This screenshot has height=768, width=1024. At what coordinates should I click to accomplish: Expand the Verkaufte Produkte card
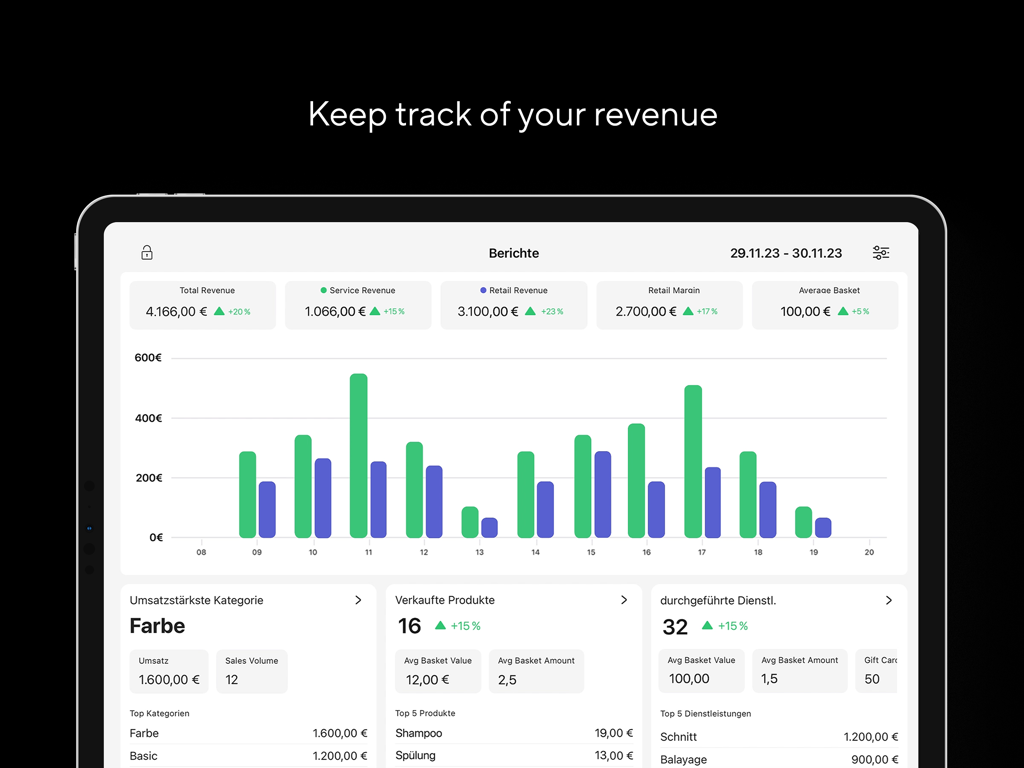click(623, 600)
